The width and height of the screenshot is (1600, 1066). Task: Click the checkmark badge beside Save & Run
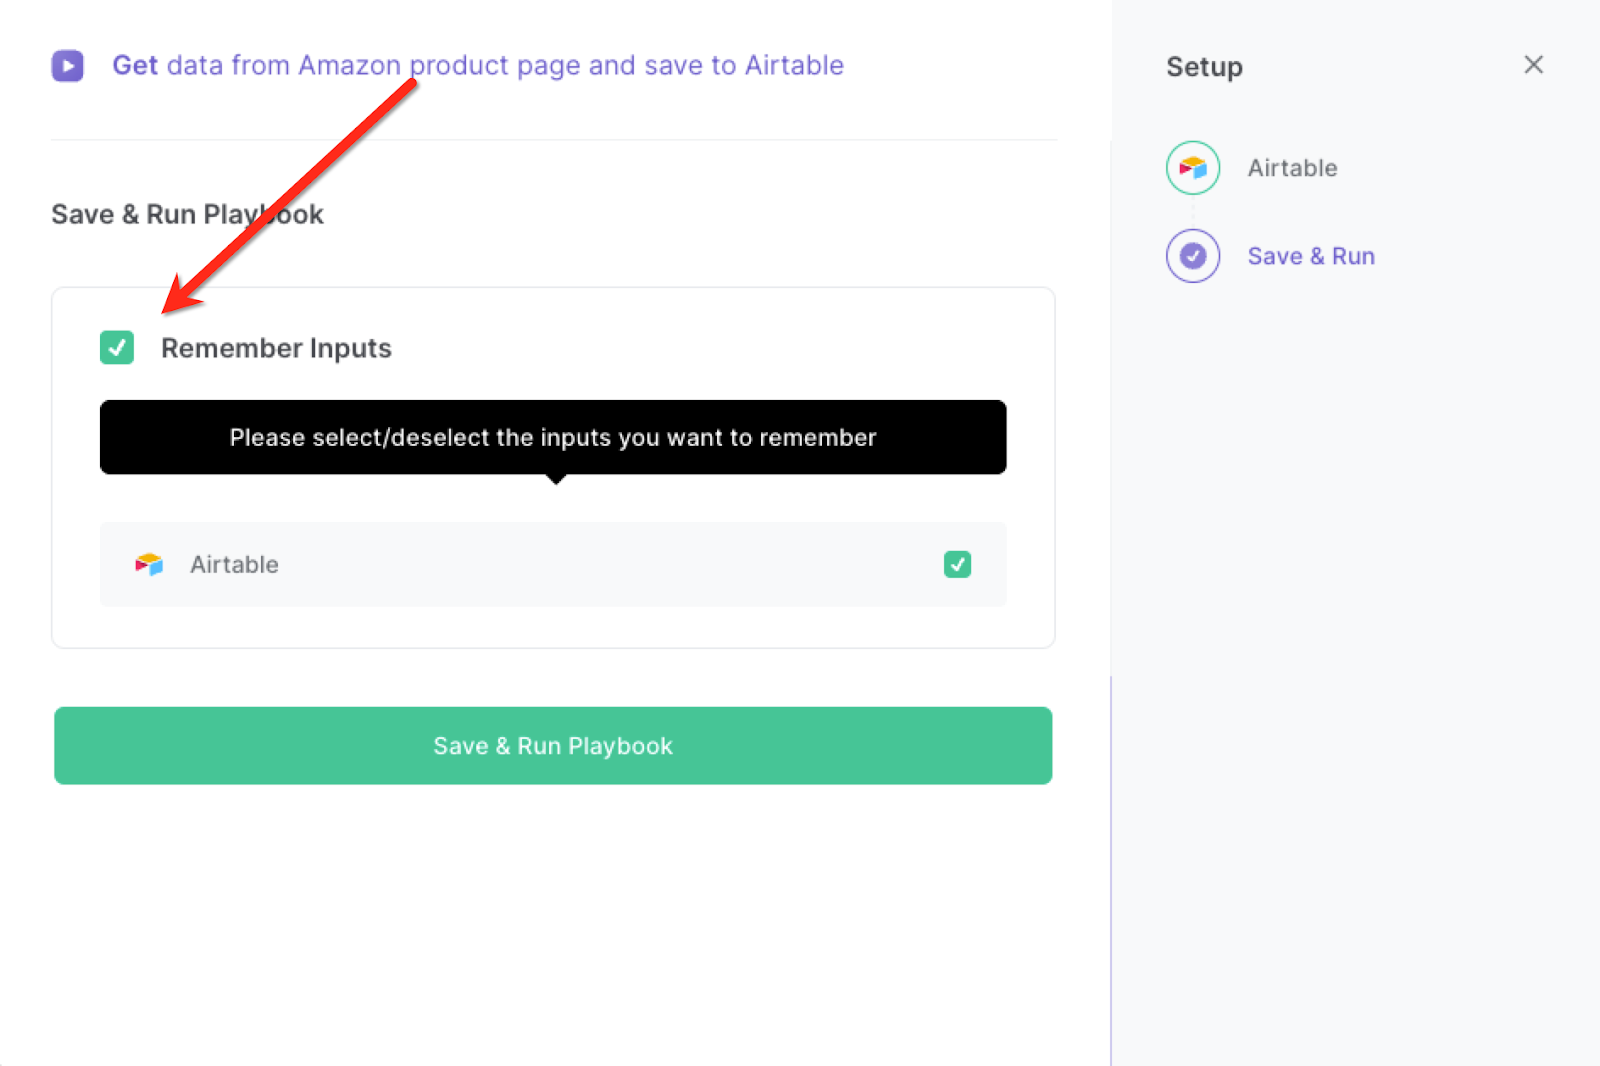(1192, 256)
